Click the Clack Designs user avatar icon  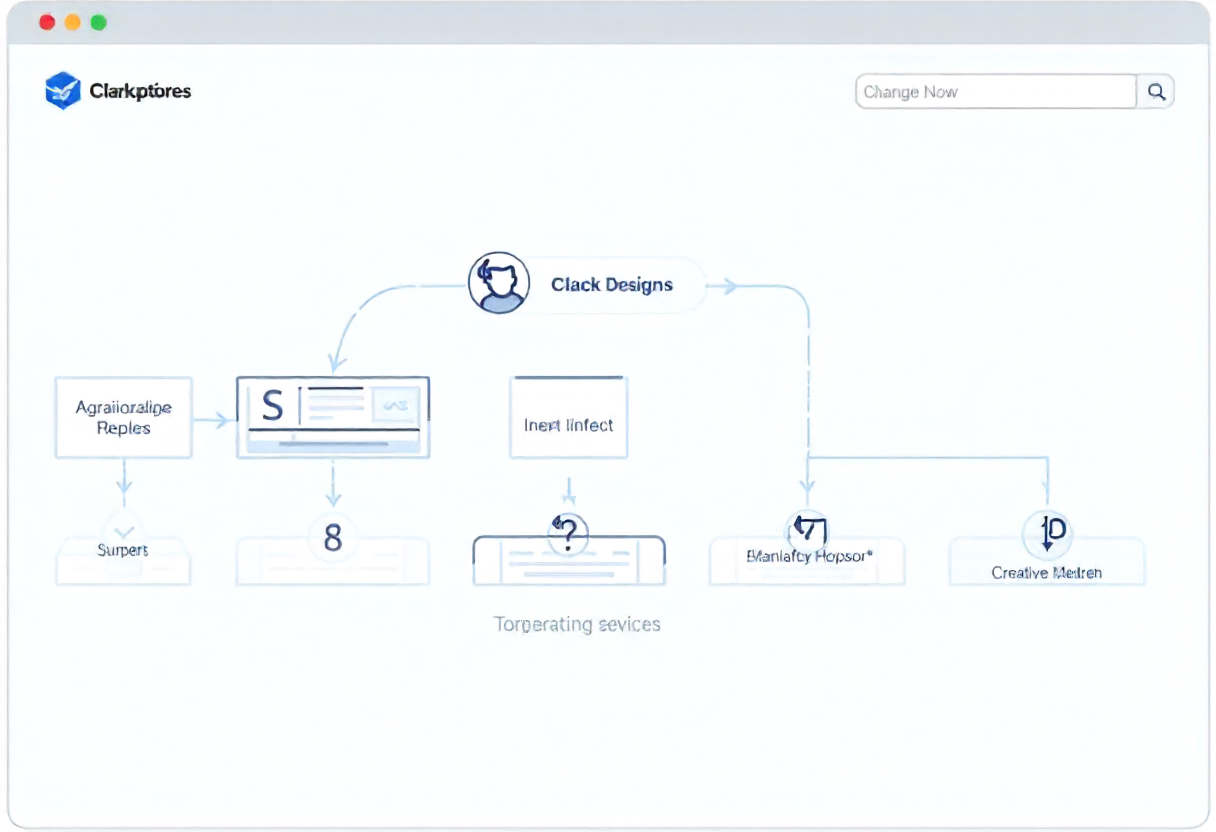tap(498, 283)
